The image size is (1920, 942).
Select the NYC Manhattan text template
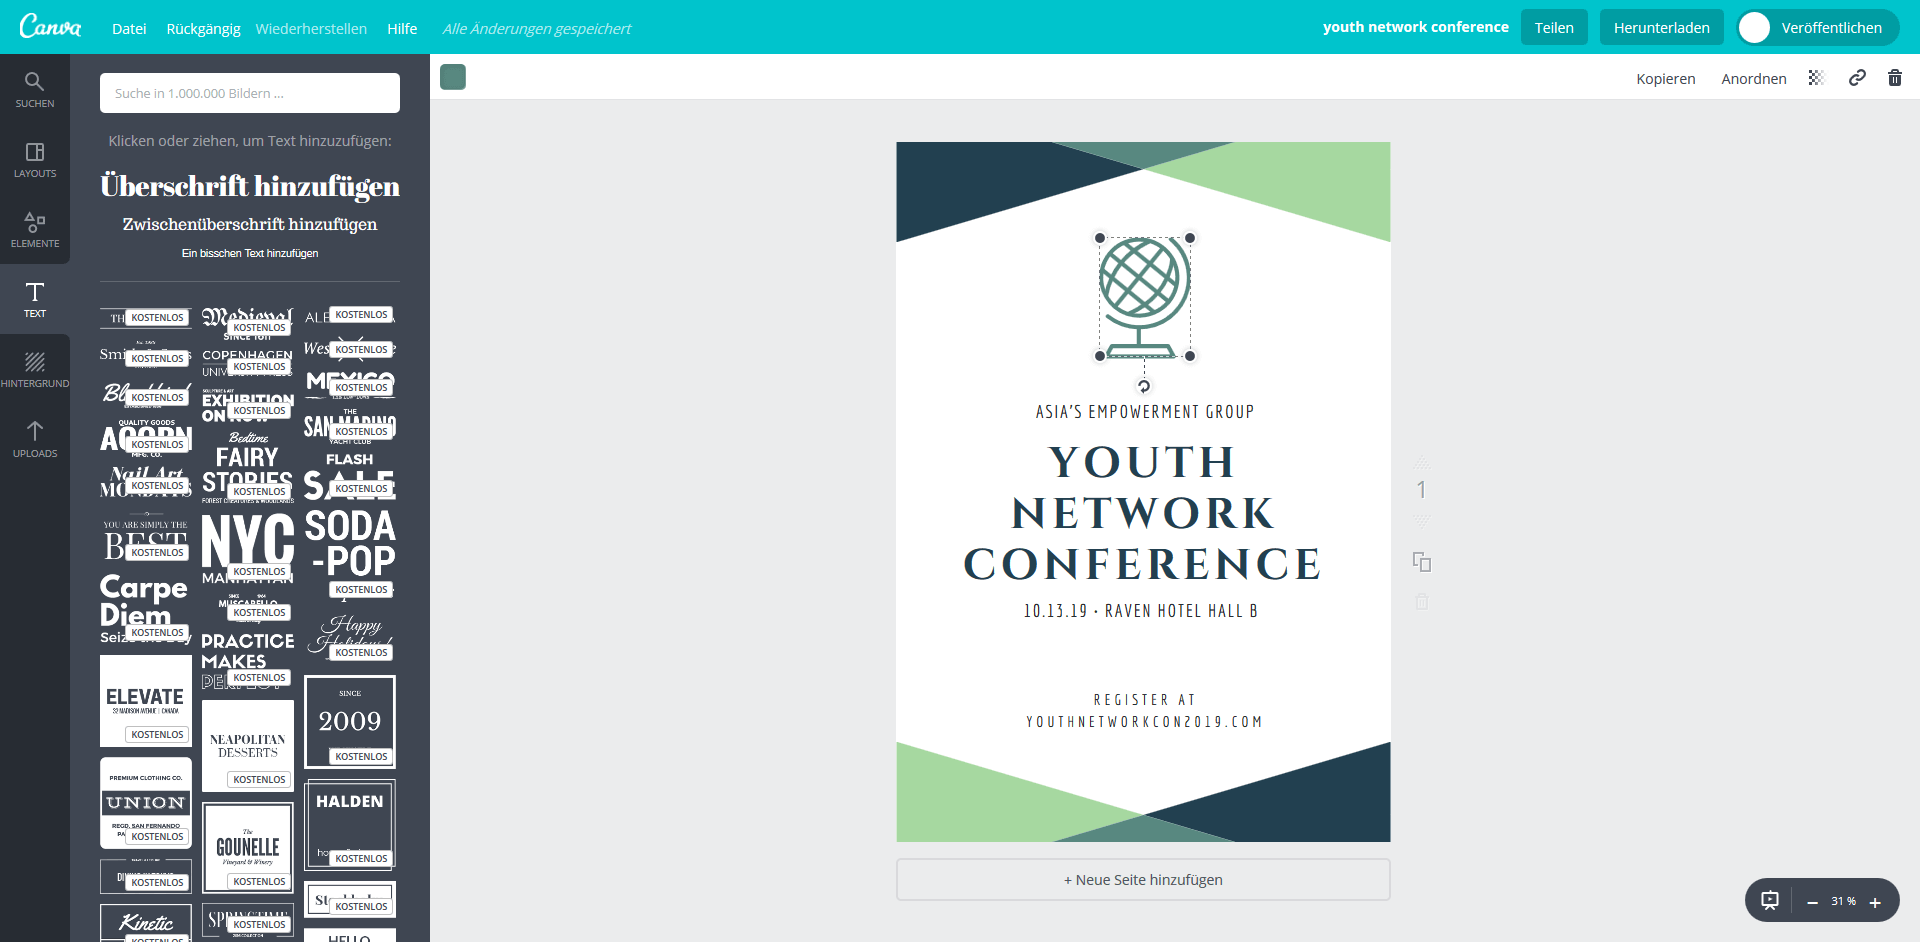tap(248, 549)
